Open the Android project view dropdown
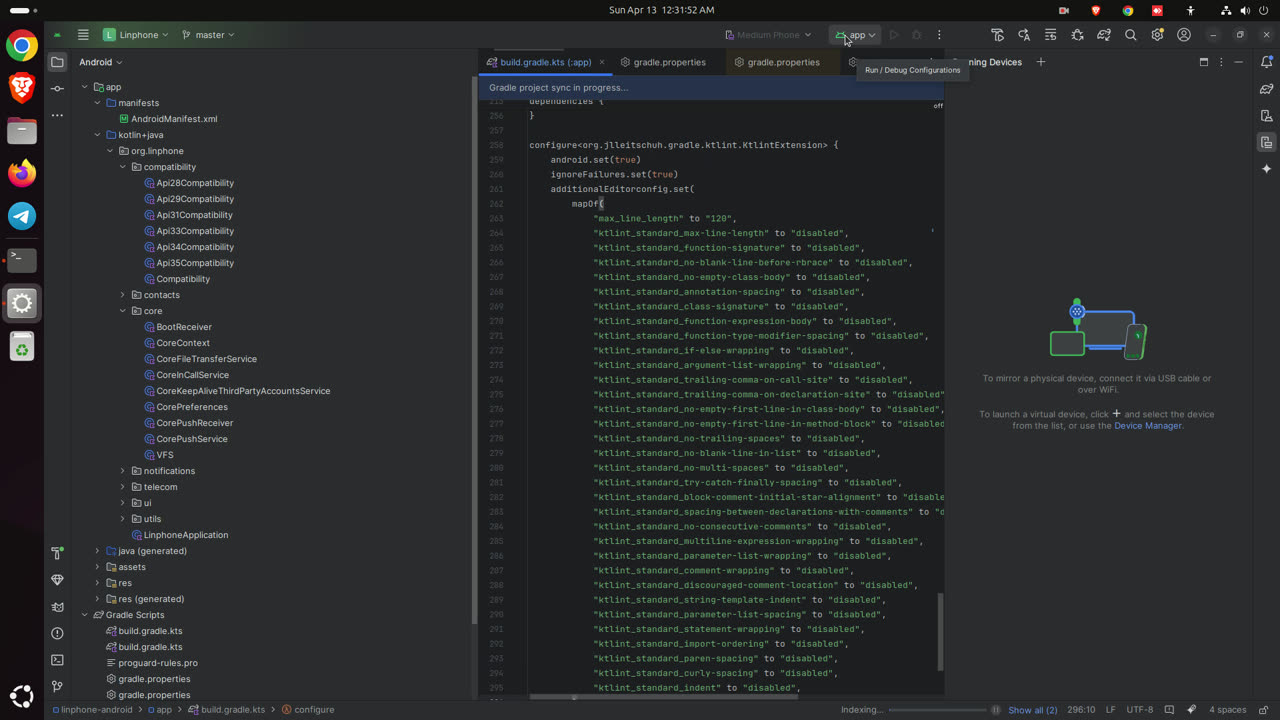This screenshot has height=720, width=1280. coord(101,62)
